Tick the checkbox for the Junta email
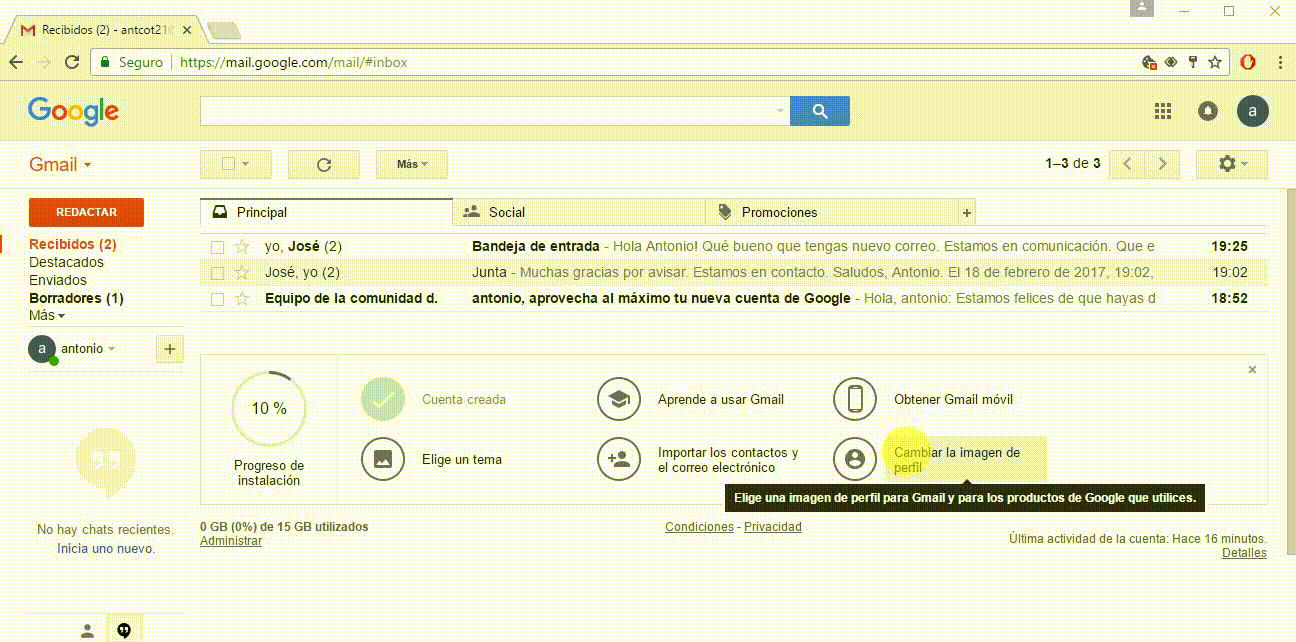Viewport: 1296px width, 642px height. click(217, 273)
